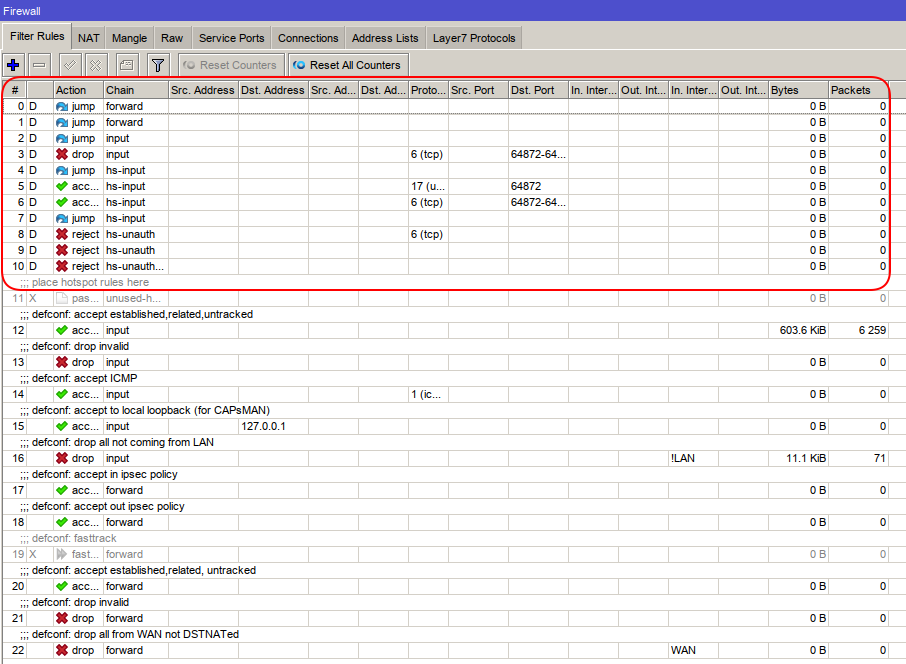Select the 6 259 packets value

tap(872, 331)
